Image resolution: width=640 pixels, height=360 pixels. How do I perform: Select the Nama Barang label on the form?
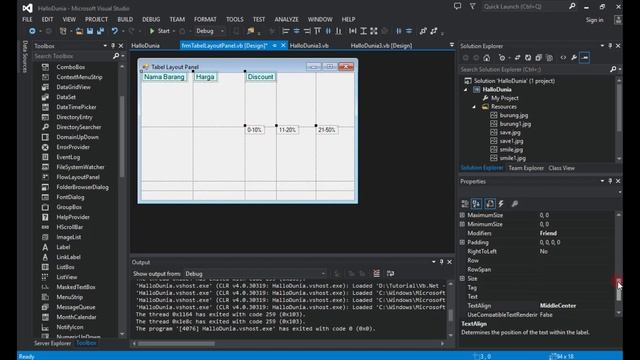tap(164, 77)
